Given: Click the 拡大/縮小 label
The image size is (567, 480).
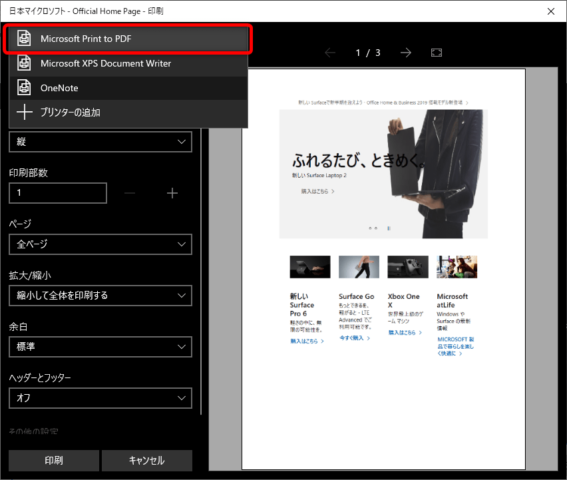Looking at the screenshot, I should [30, 275].
